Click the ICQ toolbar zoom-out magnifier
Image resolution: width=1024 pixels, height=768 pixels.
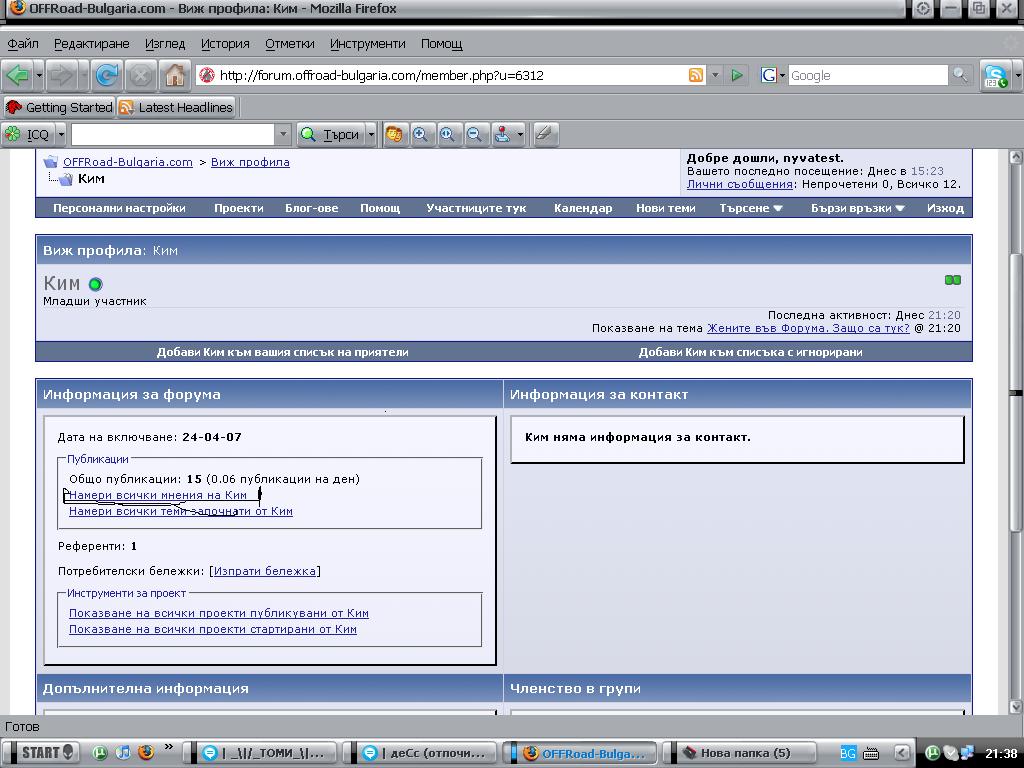(474, 135)
